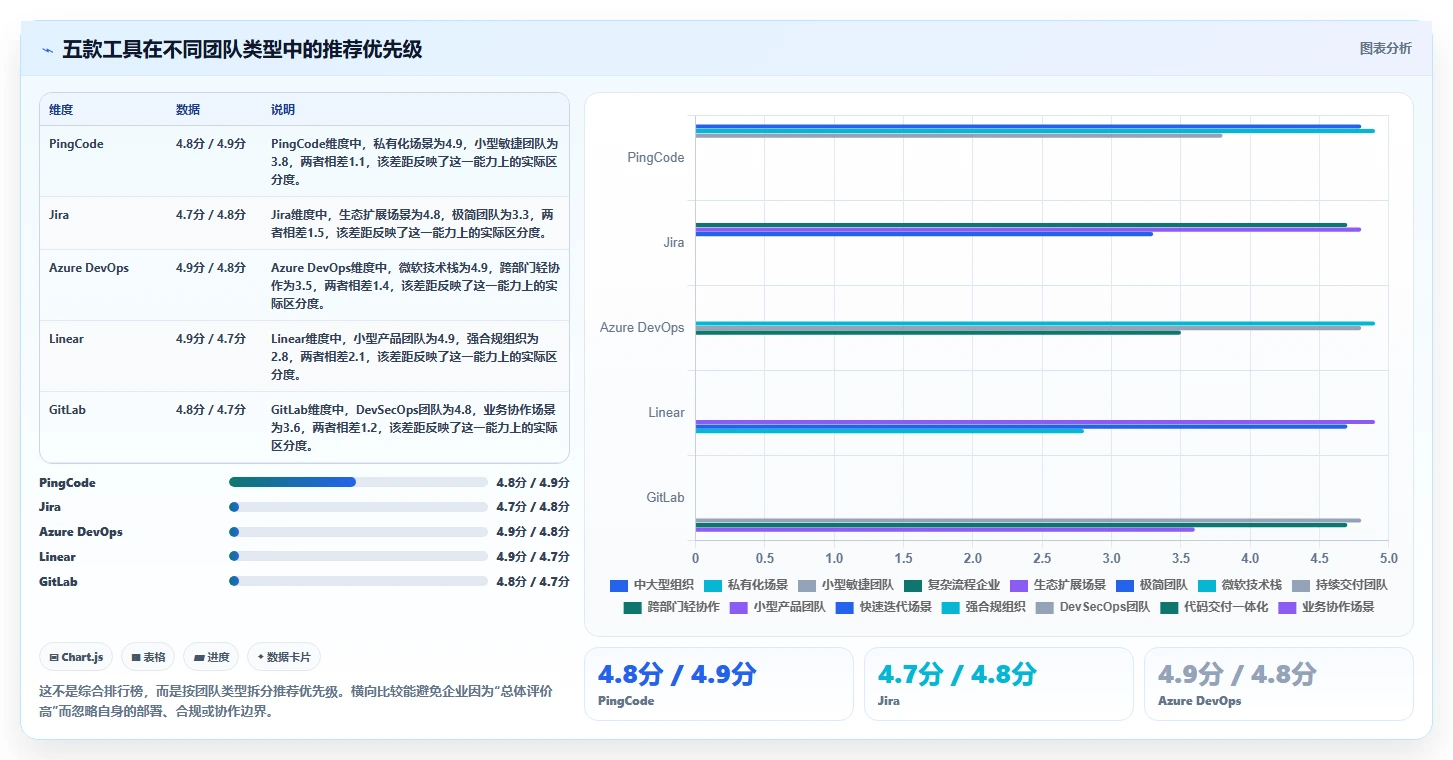
Task: Click the Jira y-axis label in chart
Action: coord(674,243)
